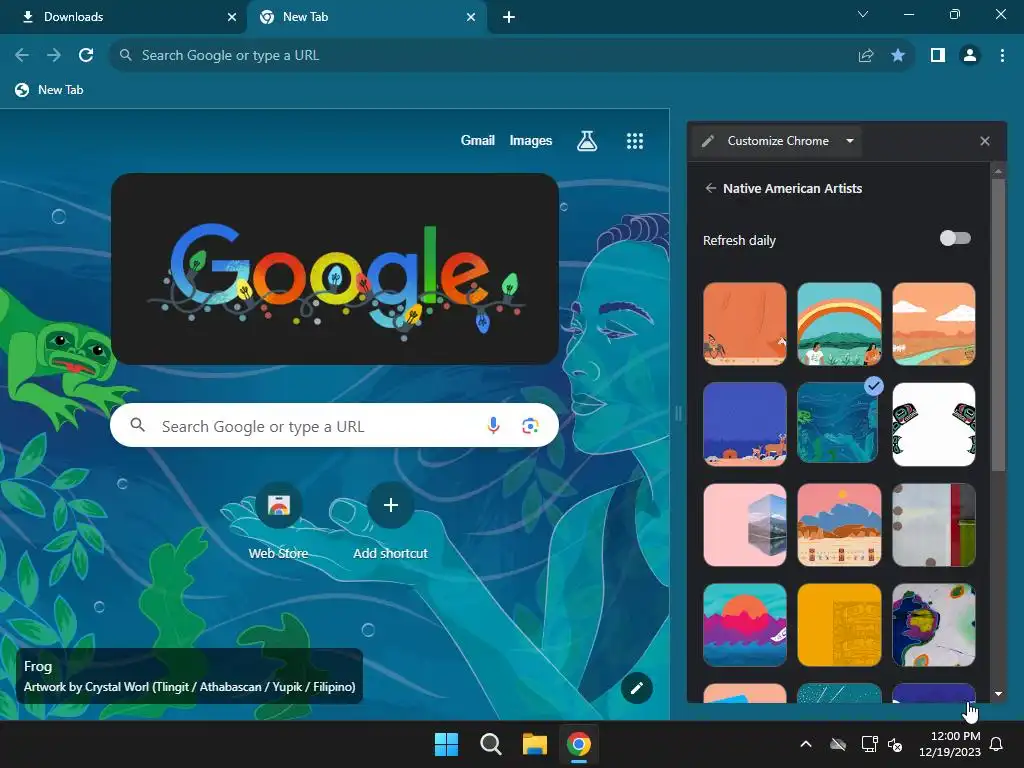Open Web Store shortcut
This screenshot has height=768, width=1024.
pos(278,522)
